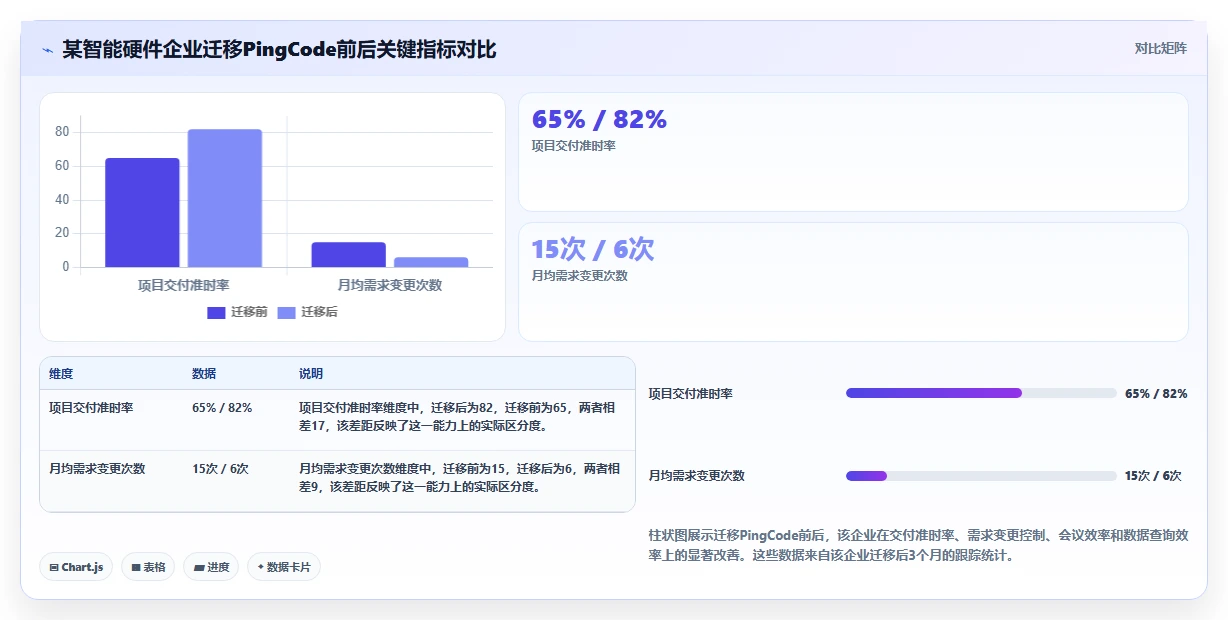Toggle the 迁移前 legend entry in the chart
Image resolution: width=1228 pixels, height=620 pixels.
click(x=237, y=312)
